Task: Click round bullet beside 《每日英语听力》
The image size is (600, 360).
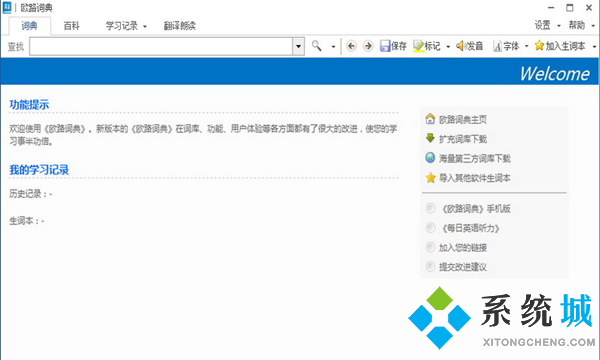Action: tap(430, 228)
